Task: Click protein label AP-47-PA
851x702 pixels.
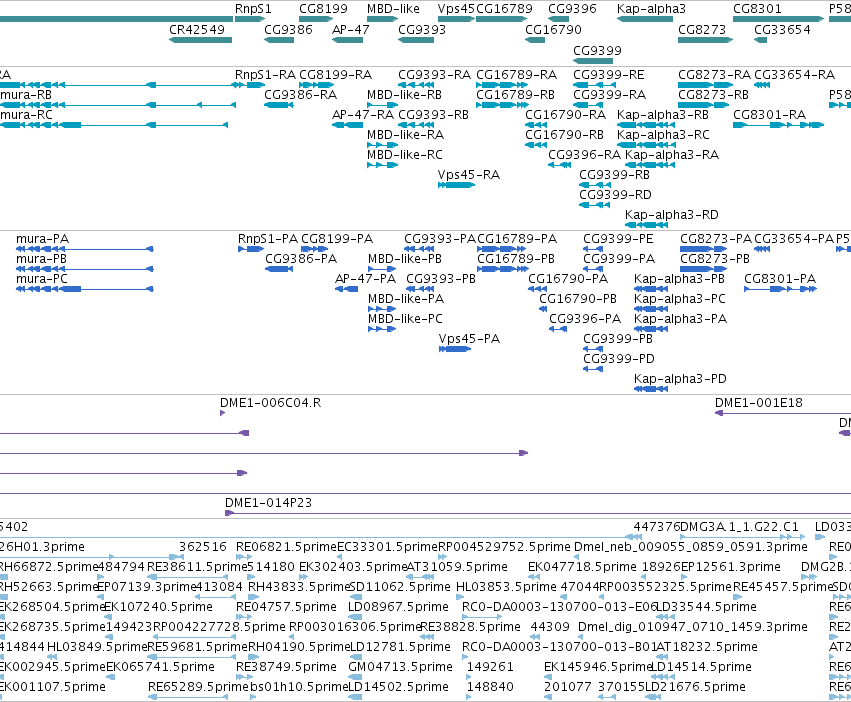Action: point(366,279)
